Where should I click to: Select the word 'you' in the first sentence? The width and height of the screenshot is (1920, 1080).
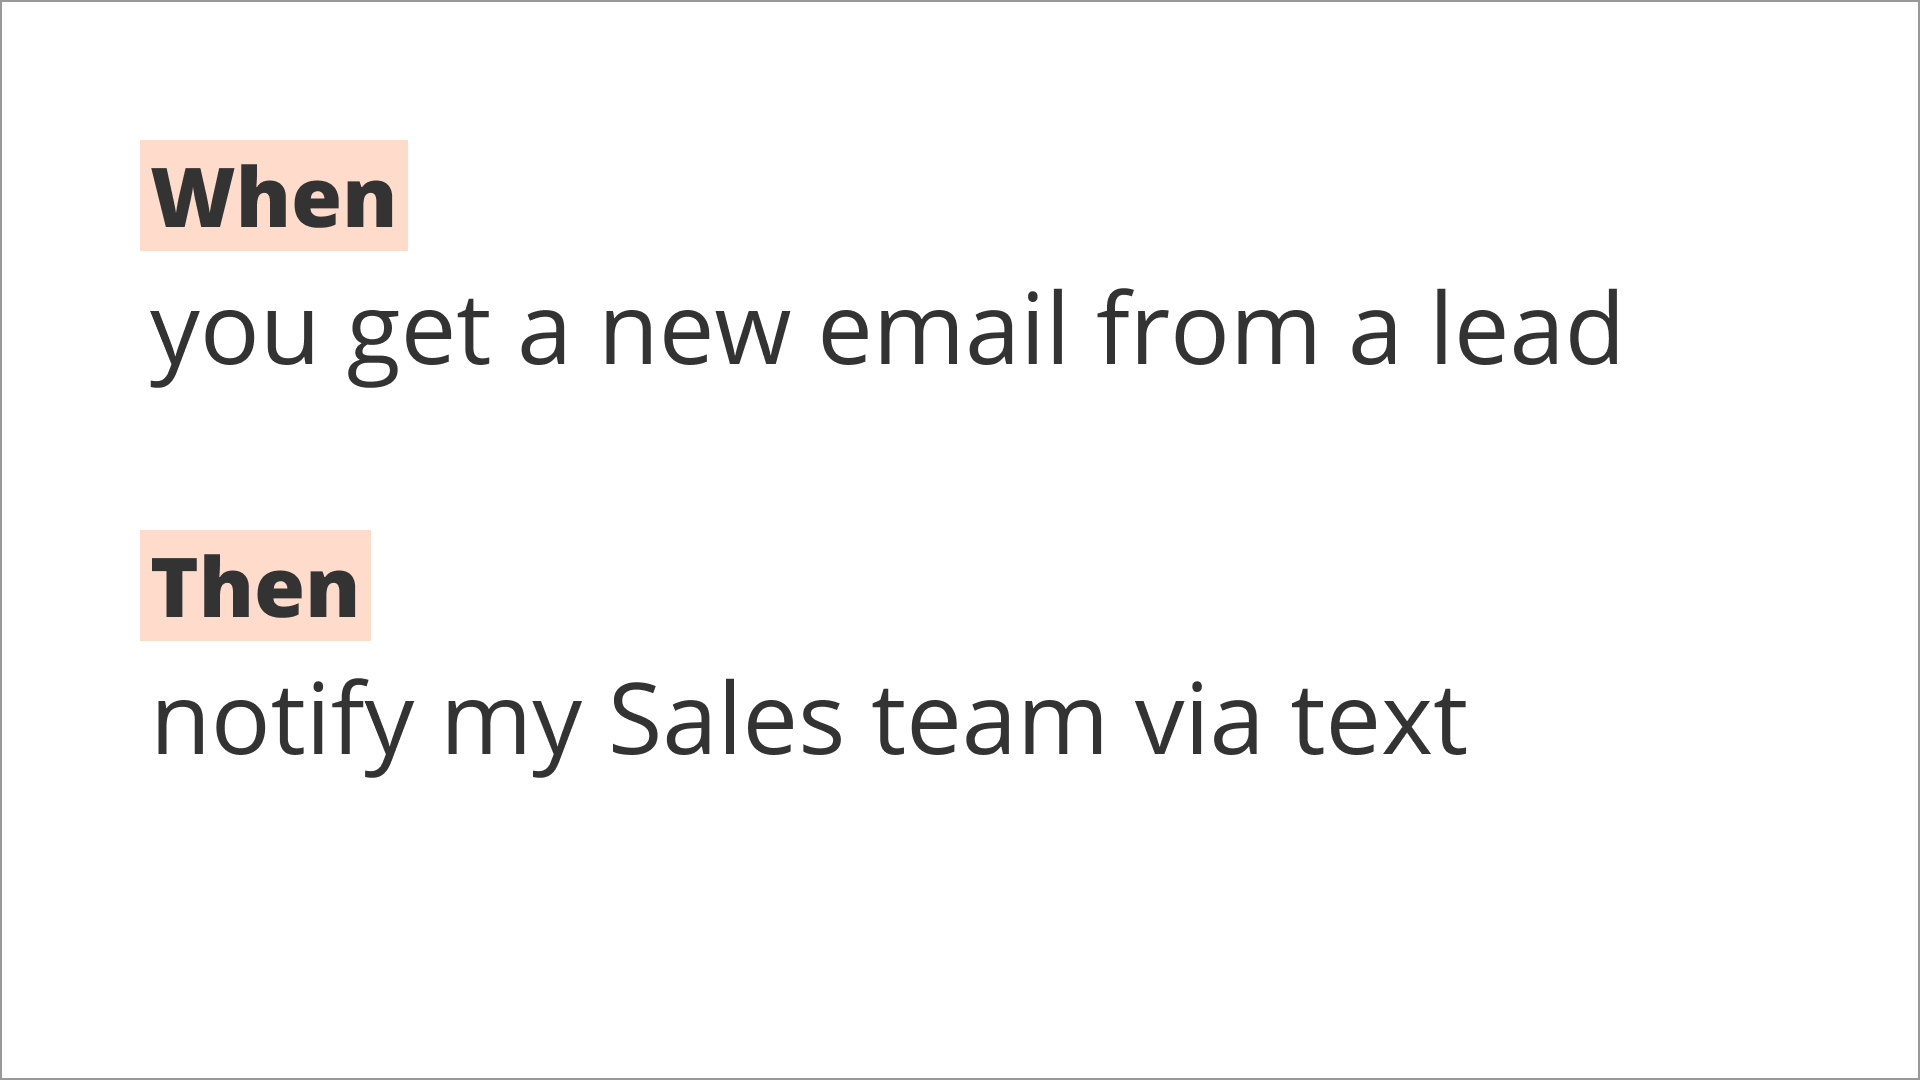click(x=233, y=336)
